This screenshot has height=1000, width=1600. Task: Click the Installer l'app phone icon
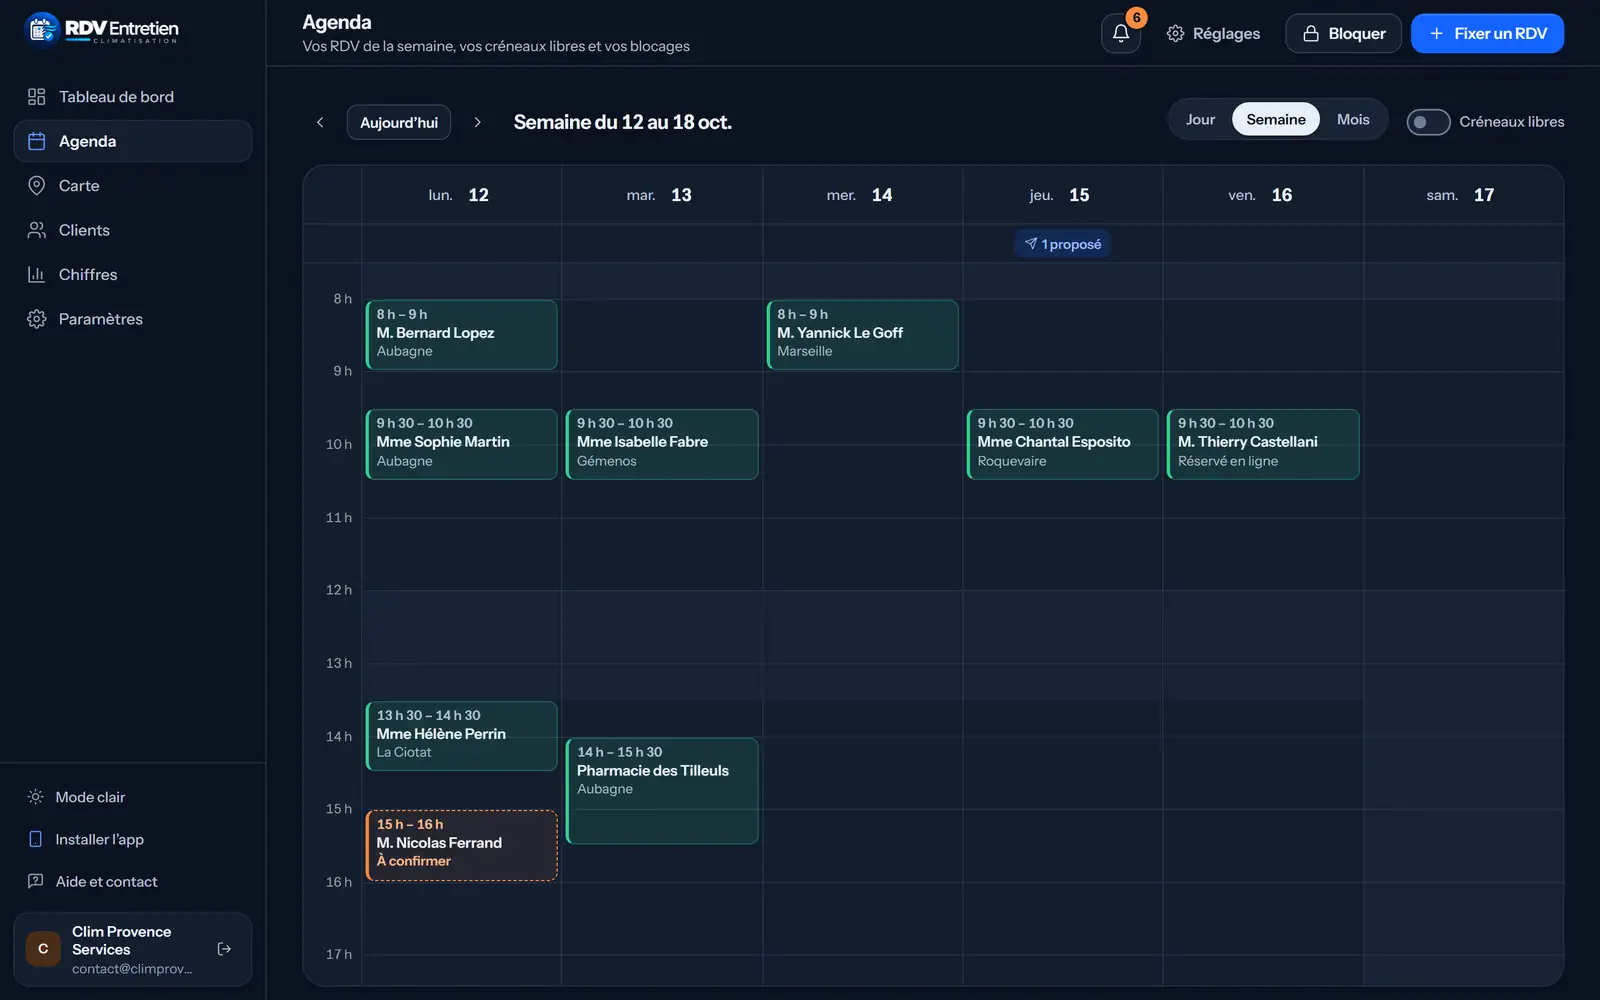pyautogui.click(x=36, y=839)
